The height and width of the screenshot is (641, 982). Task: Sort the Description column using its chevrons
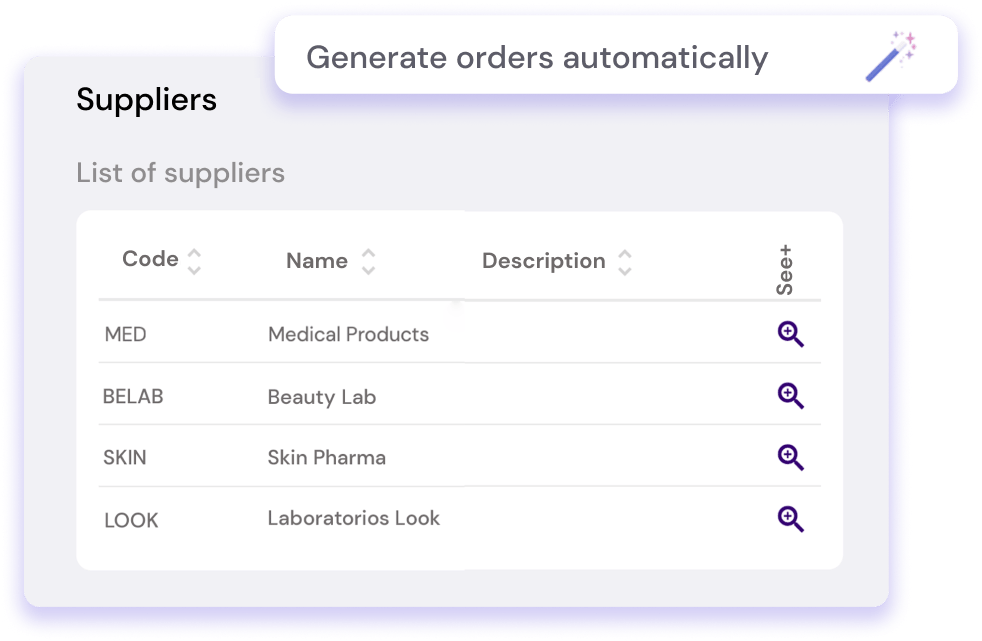coord(623,260)
